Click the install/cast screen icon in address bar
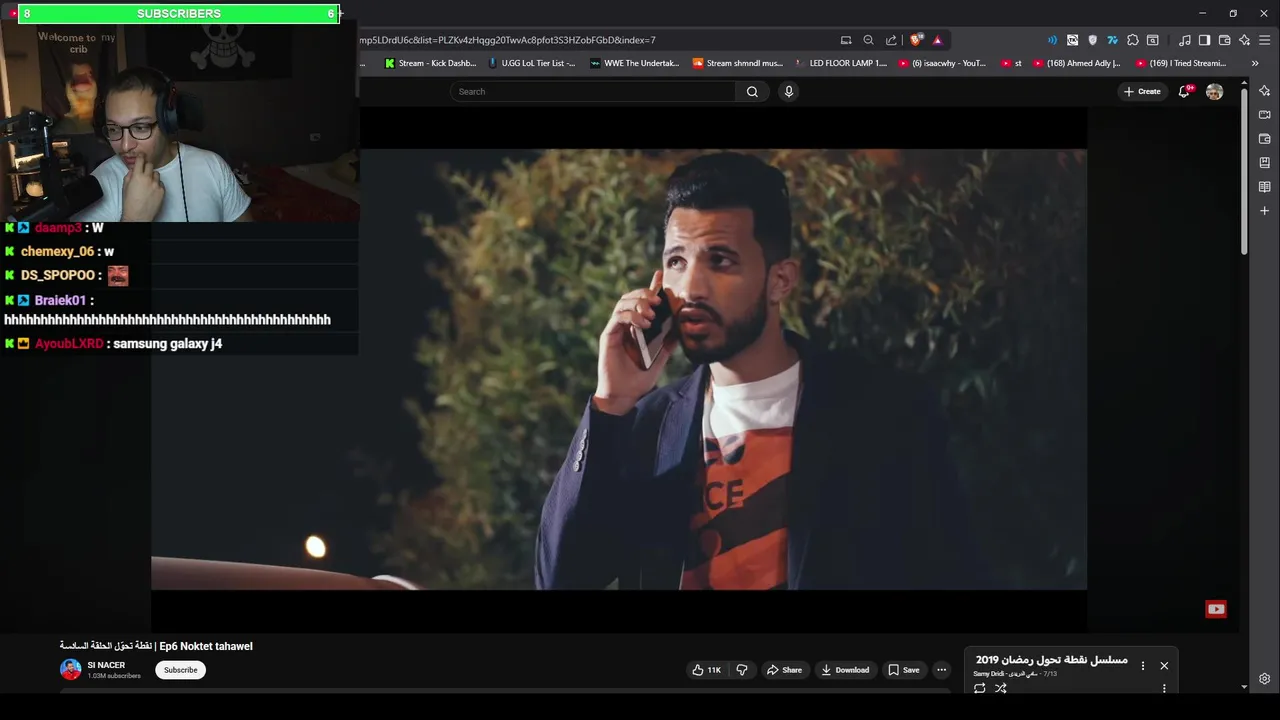 [846, 40]
